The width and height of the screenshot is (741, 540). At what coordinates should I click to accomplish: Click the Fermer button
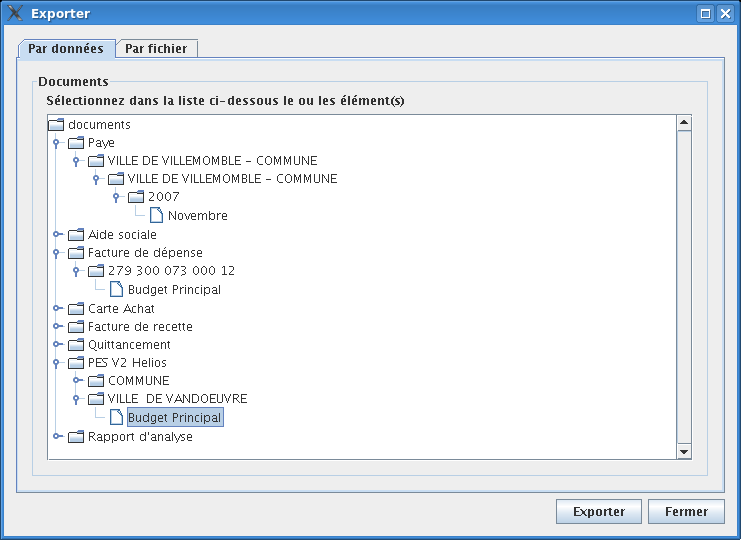[x=686, y=511]
